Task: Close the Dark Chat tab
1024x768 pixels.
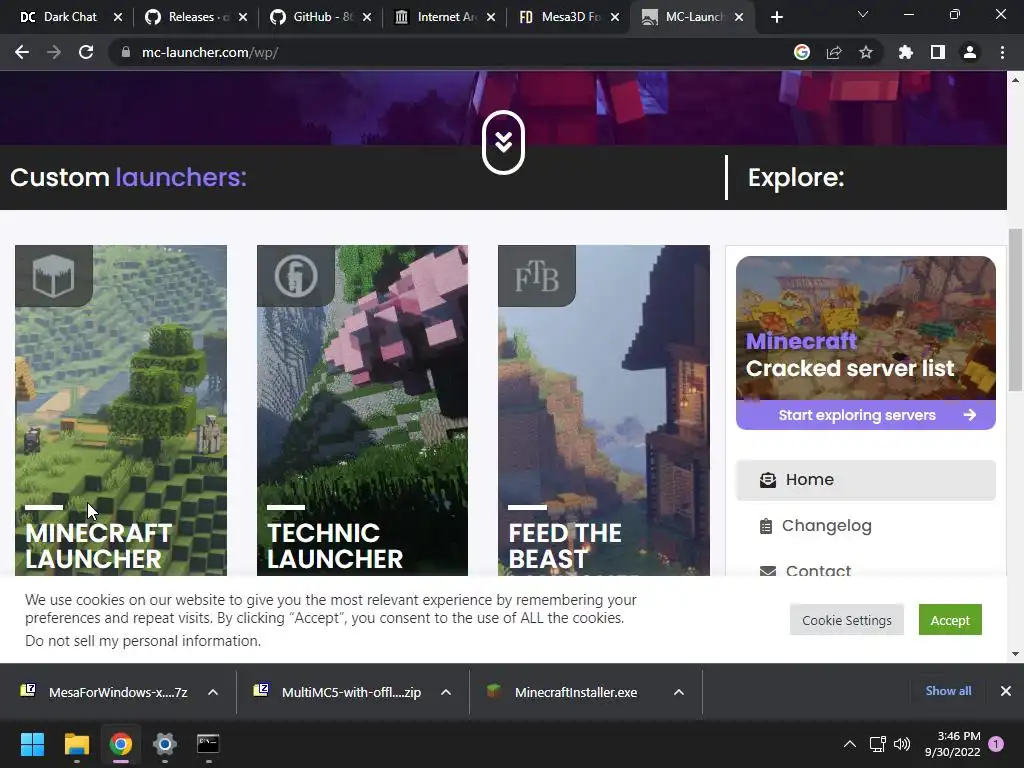Action: pos(118,17)
